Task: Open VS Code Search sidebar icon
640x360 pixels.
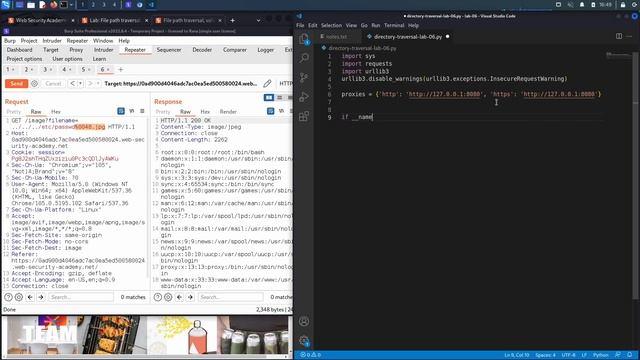Action: 304,58
